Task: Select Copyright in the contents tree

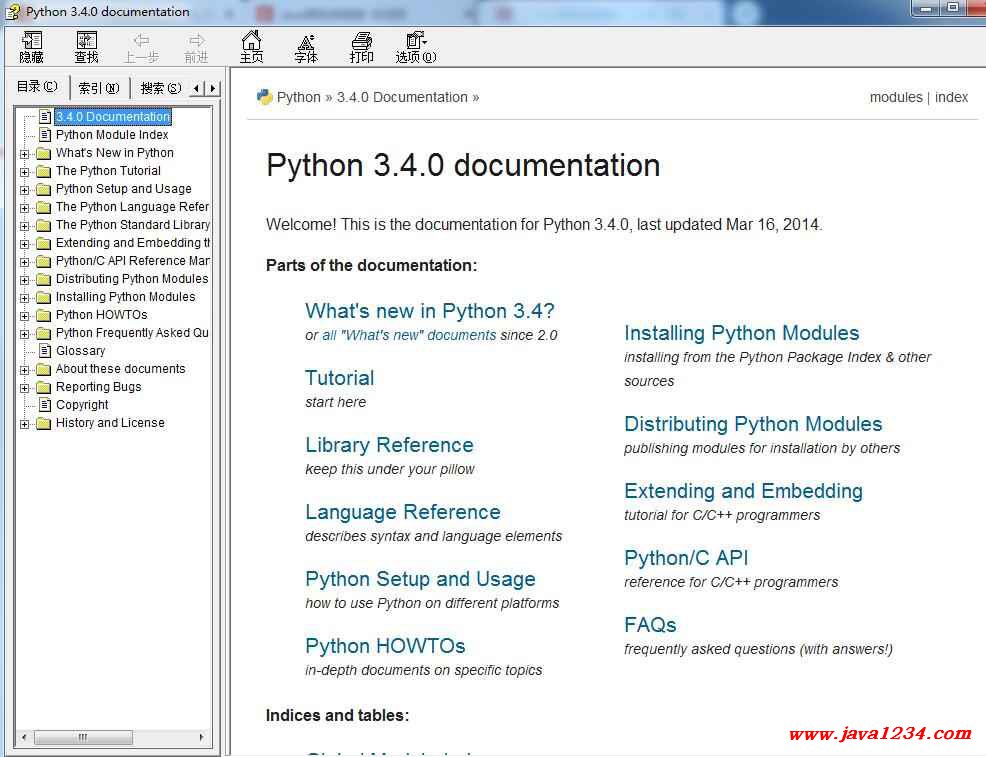Action: [82, 405]
